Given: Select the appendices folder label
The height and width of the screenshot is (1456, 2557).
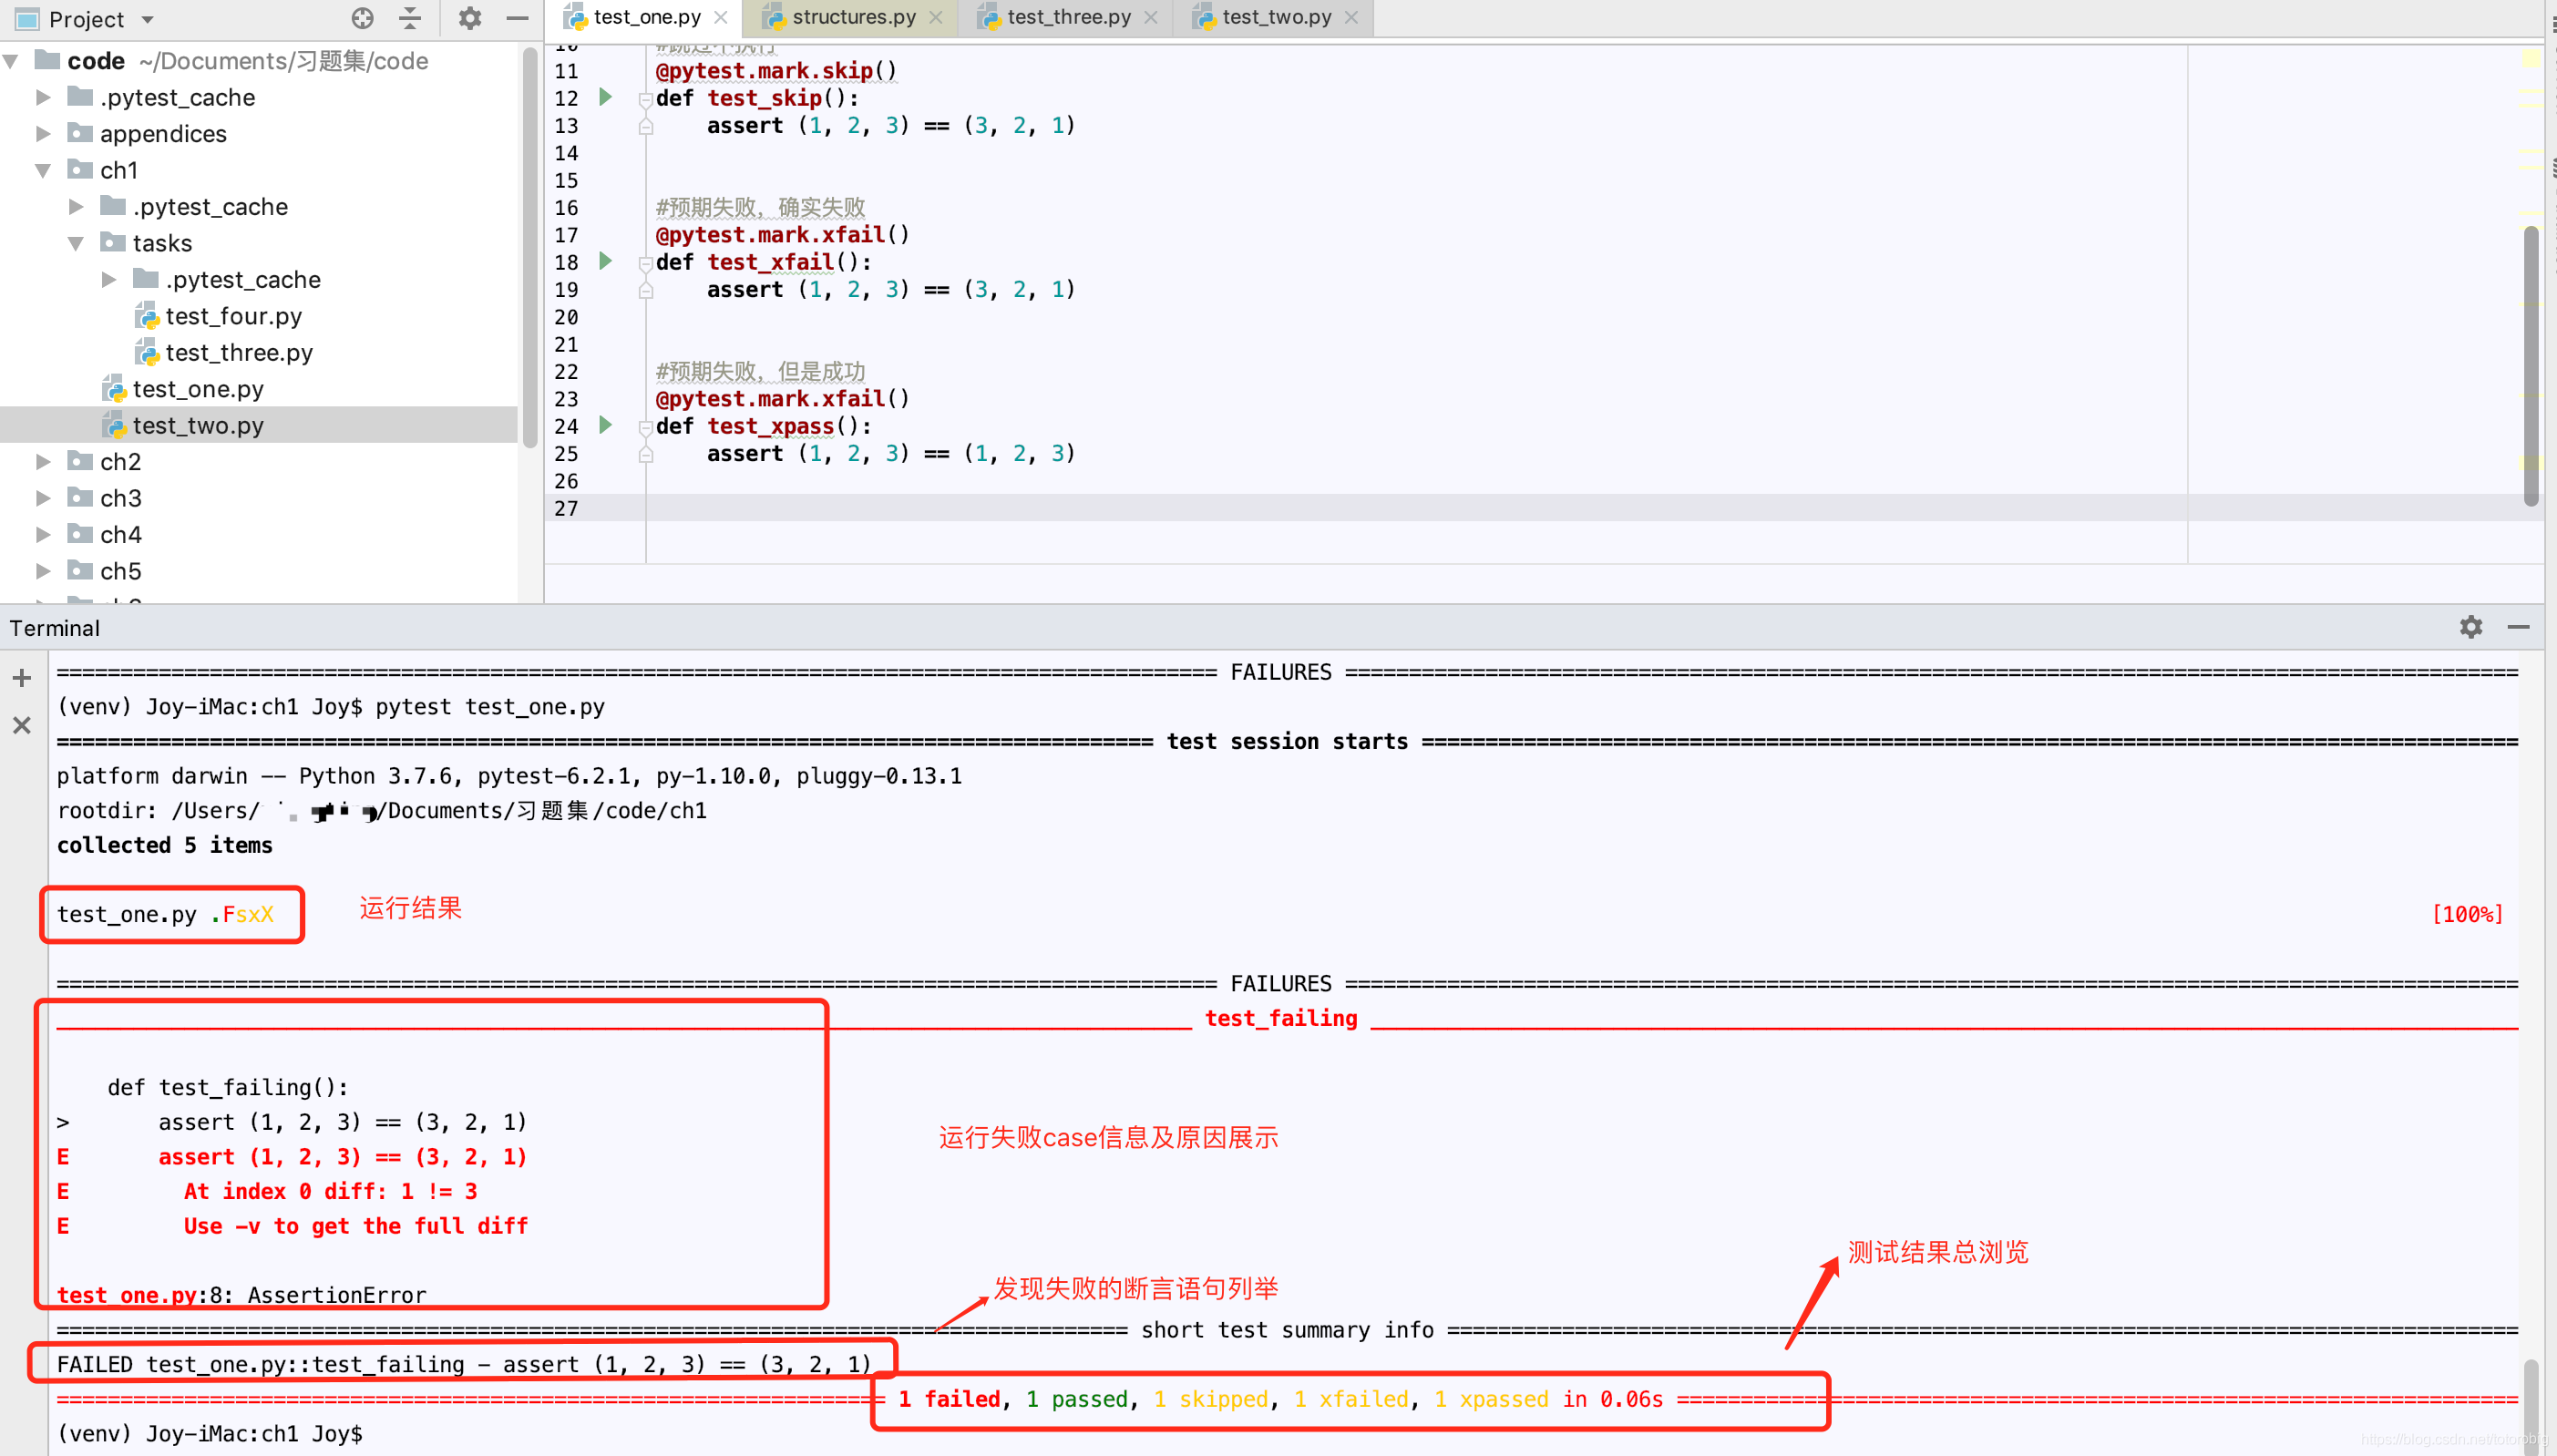Looking at the screenshot, I should pyautogui.click(x=163, y=133).
